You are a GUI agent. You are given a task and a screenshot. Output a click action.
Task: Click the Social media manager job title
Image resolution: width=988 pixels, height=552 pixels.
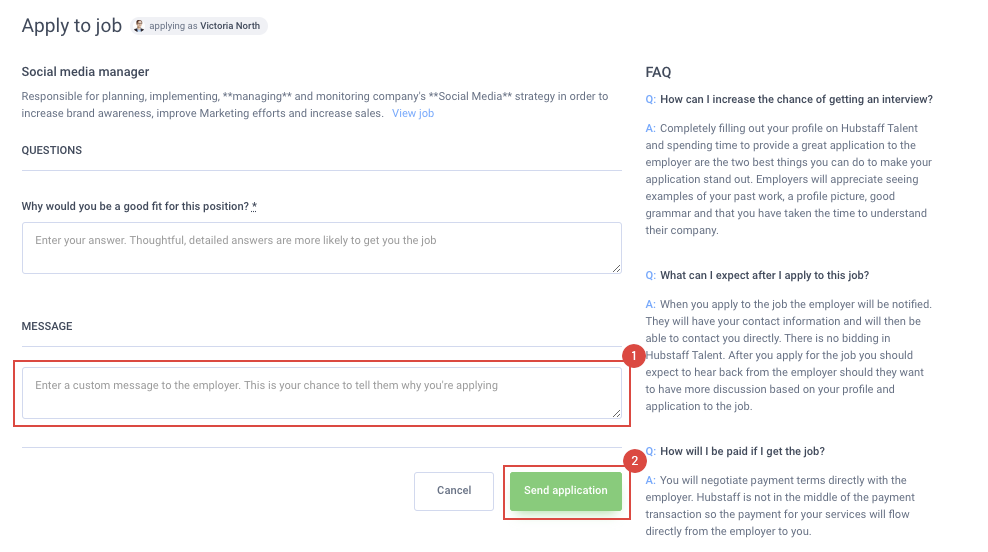point(85,72)
